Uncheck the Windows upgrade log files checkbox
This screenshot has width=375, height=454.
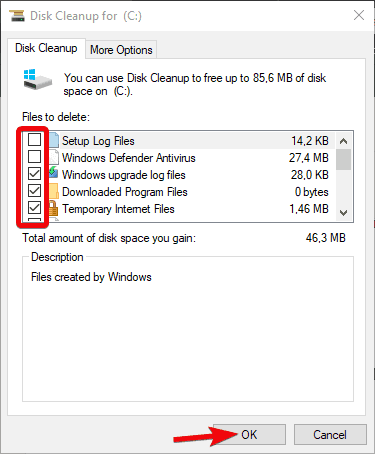coord(34,173)
